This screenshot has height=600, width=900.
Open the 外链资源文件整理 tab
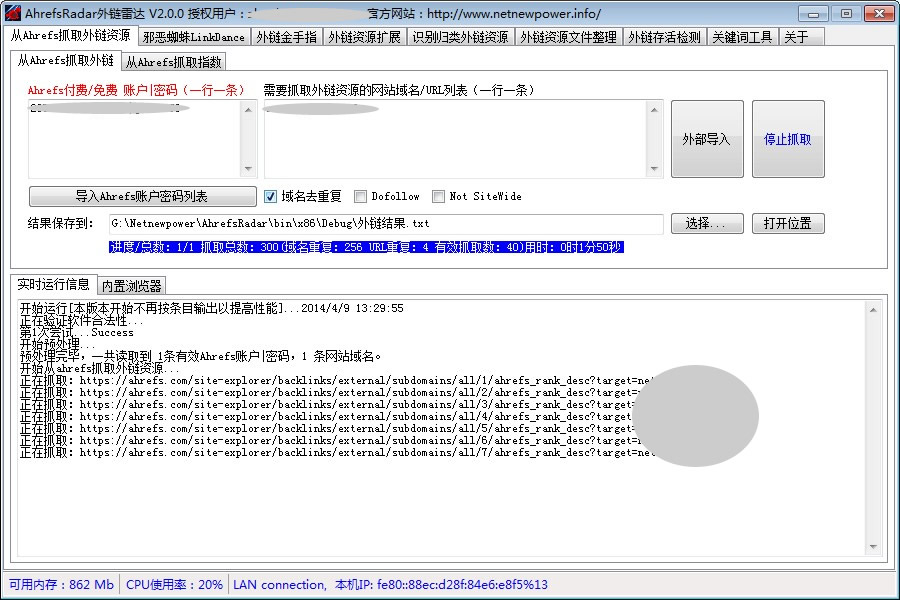[568, 37]
